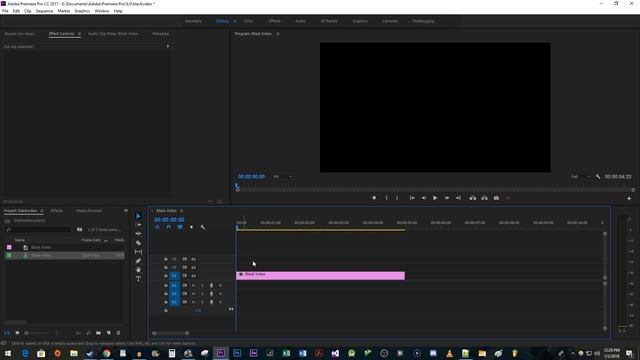The image size is (640, 360).
Task: Play the sequence in Program monitor
Action: (x=435, y=198)
